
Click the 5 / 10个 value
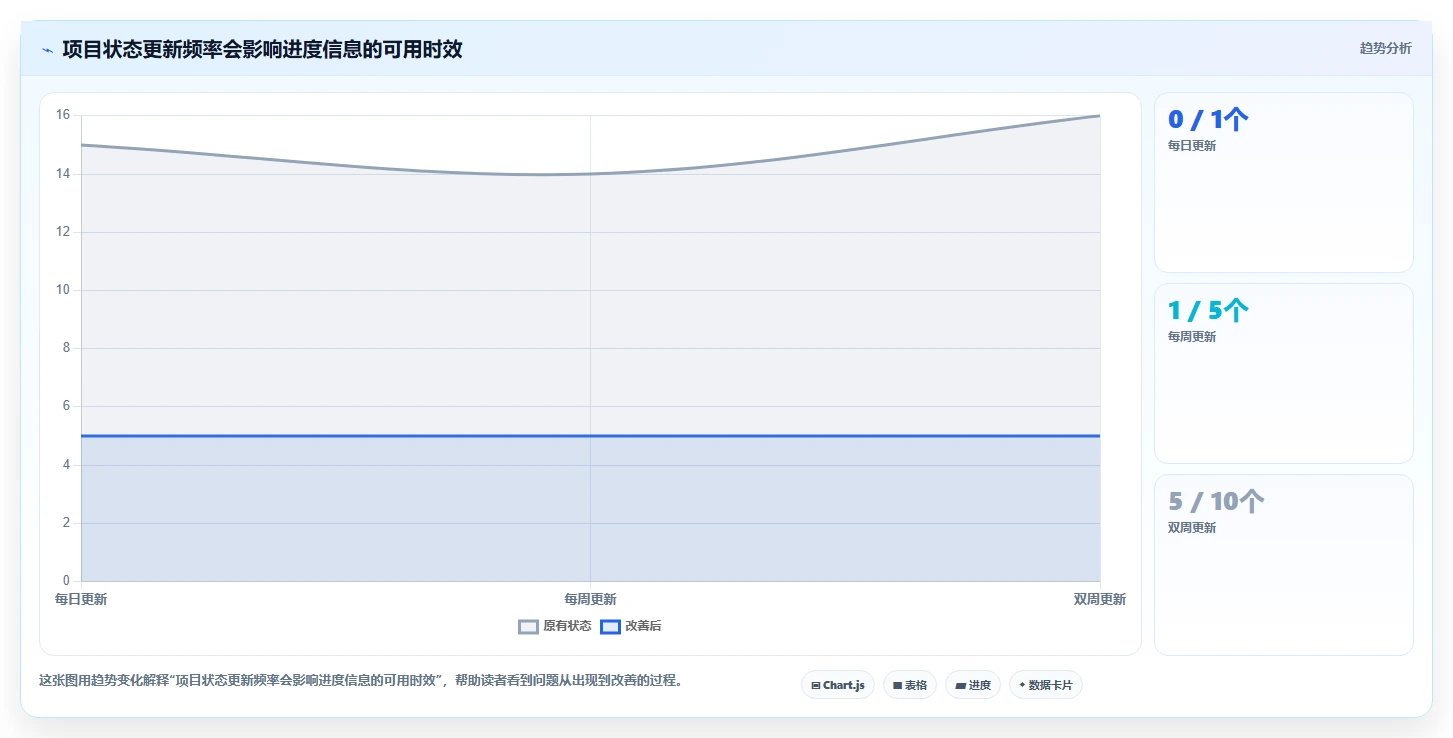(1216, 502)
